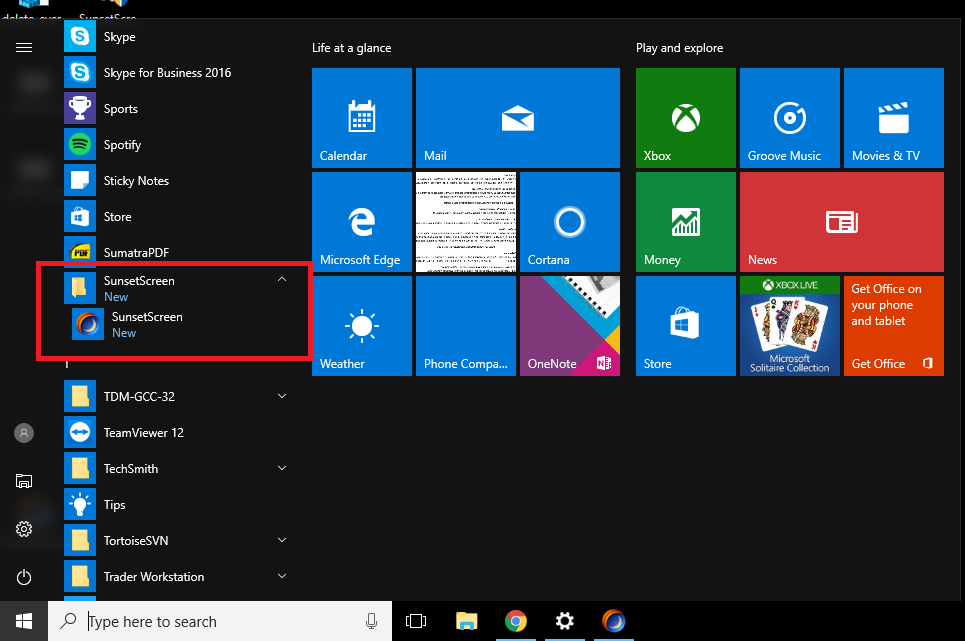Open the Microsoft Solitaire Collection tile
Screen dimensions: 965x641
click(790, 325)
